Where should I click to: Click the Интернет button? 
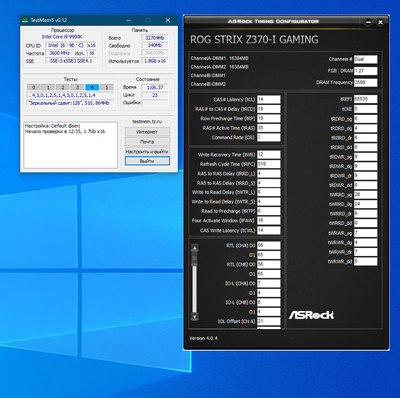[x=147, y=132]
